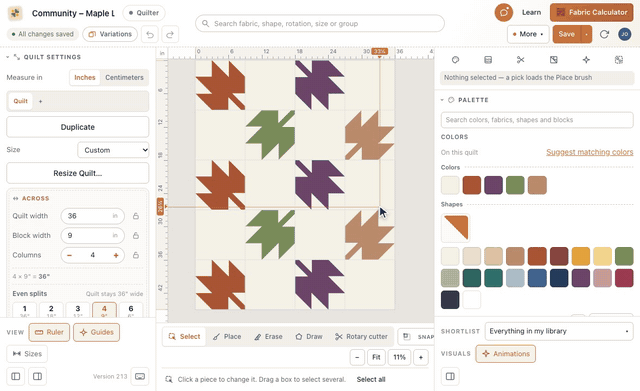Choose even split 6
Viewport: 640px width, 391px height.
(131, 311)
